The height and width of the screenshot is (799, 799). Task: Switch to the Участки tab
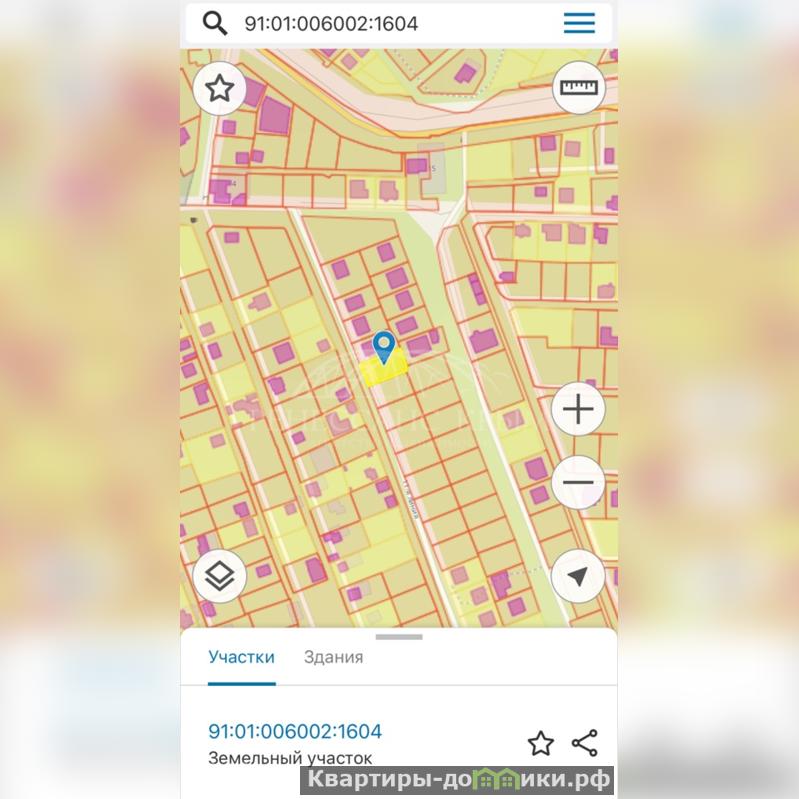[x=242, y=657]
